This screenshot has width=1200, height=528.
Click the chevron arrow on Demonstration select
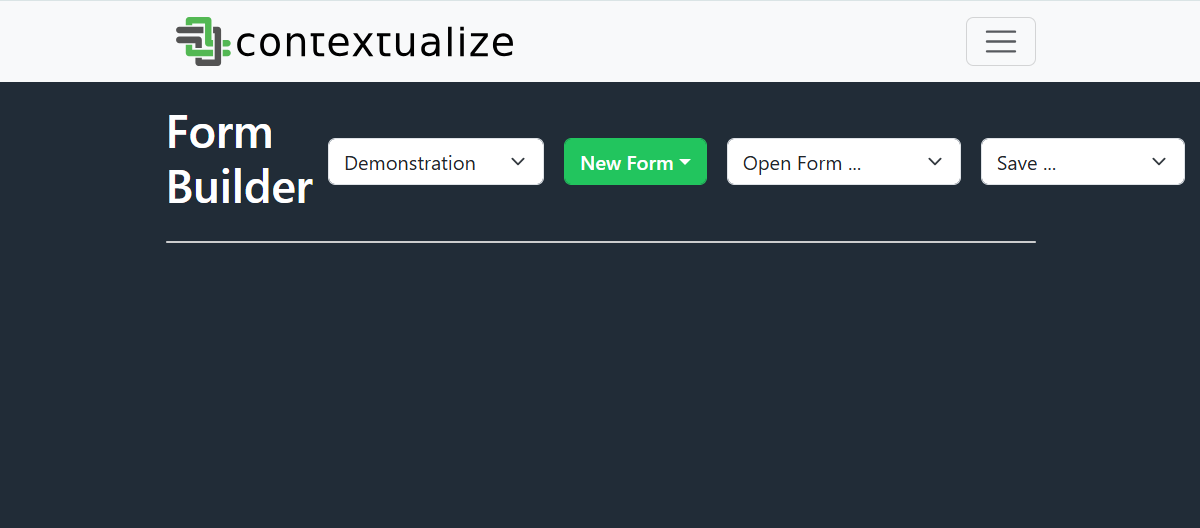[x=518, y=162]
